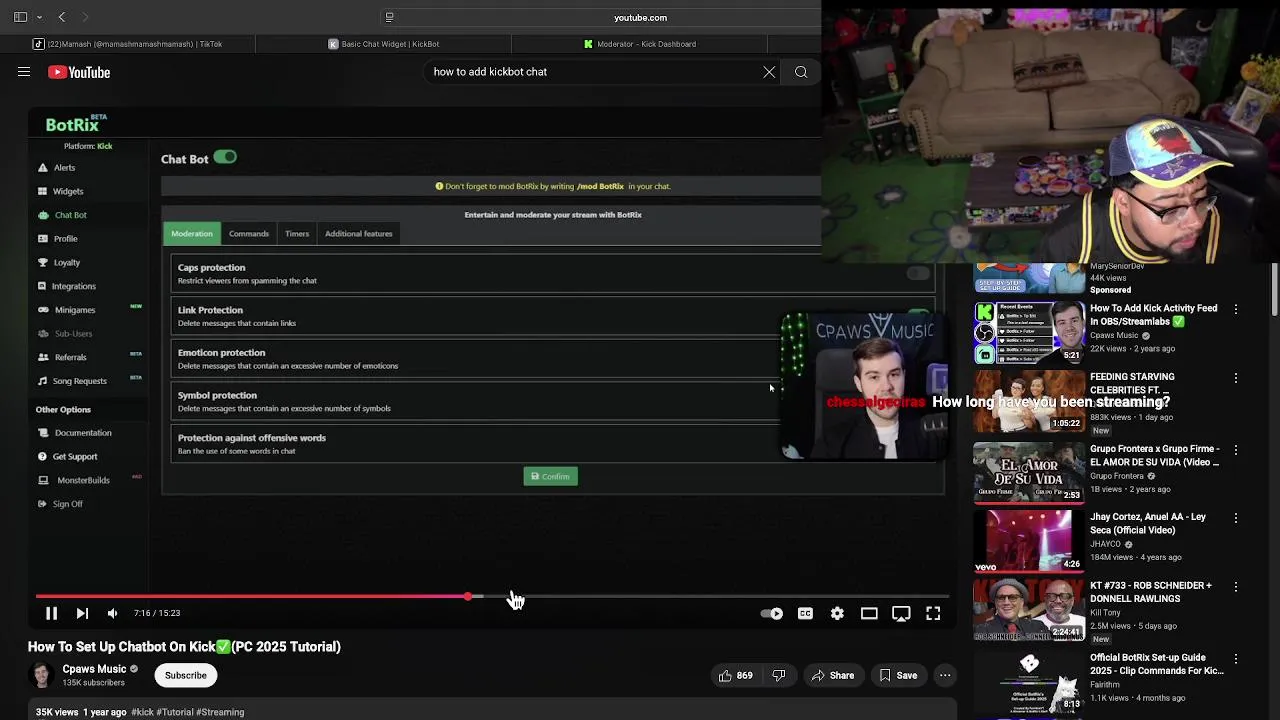Toggle the Caps protection switch
The height and width of the screenshot is (720, 1280).
(x=917, y=273)
